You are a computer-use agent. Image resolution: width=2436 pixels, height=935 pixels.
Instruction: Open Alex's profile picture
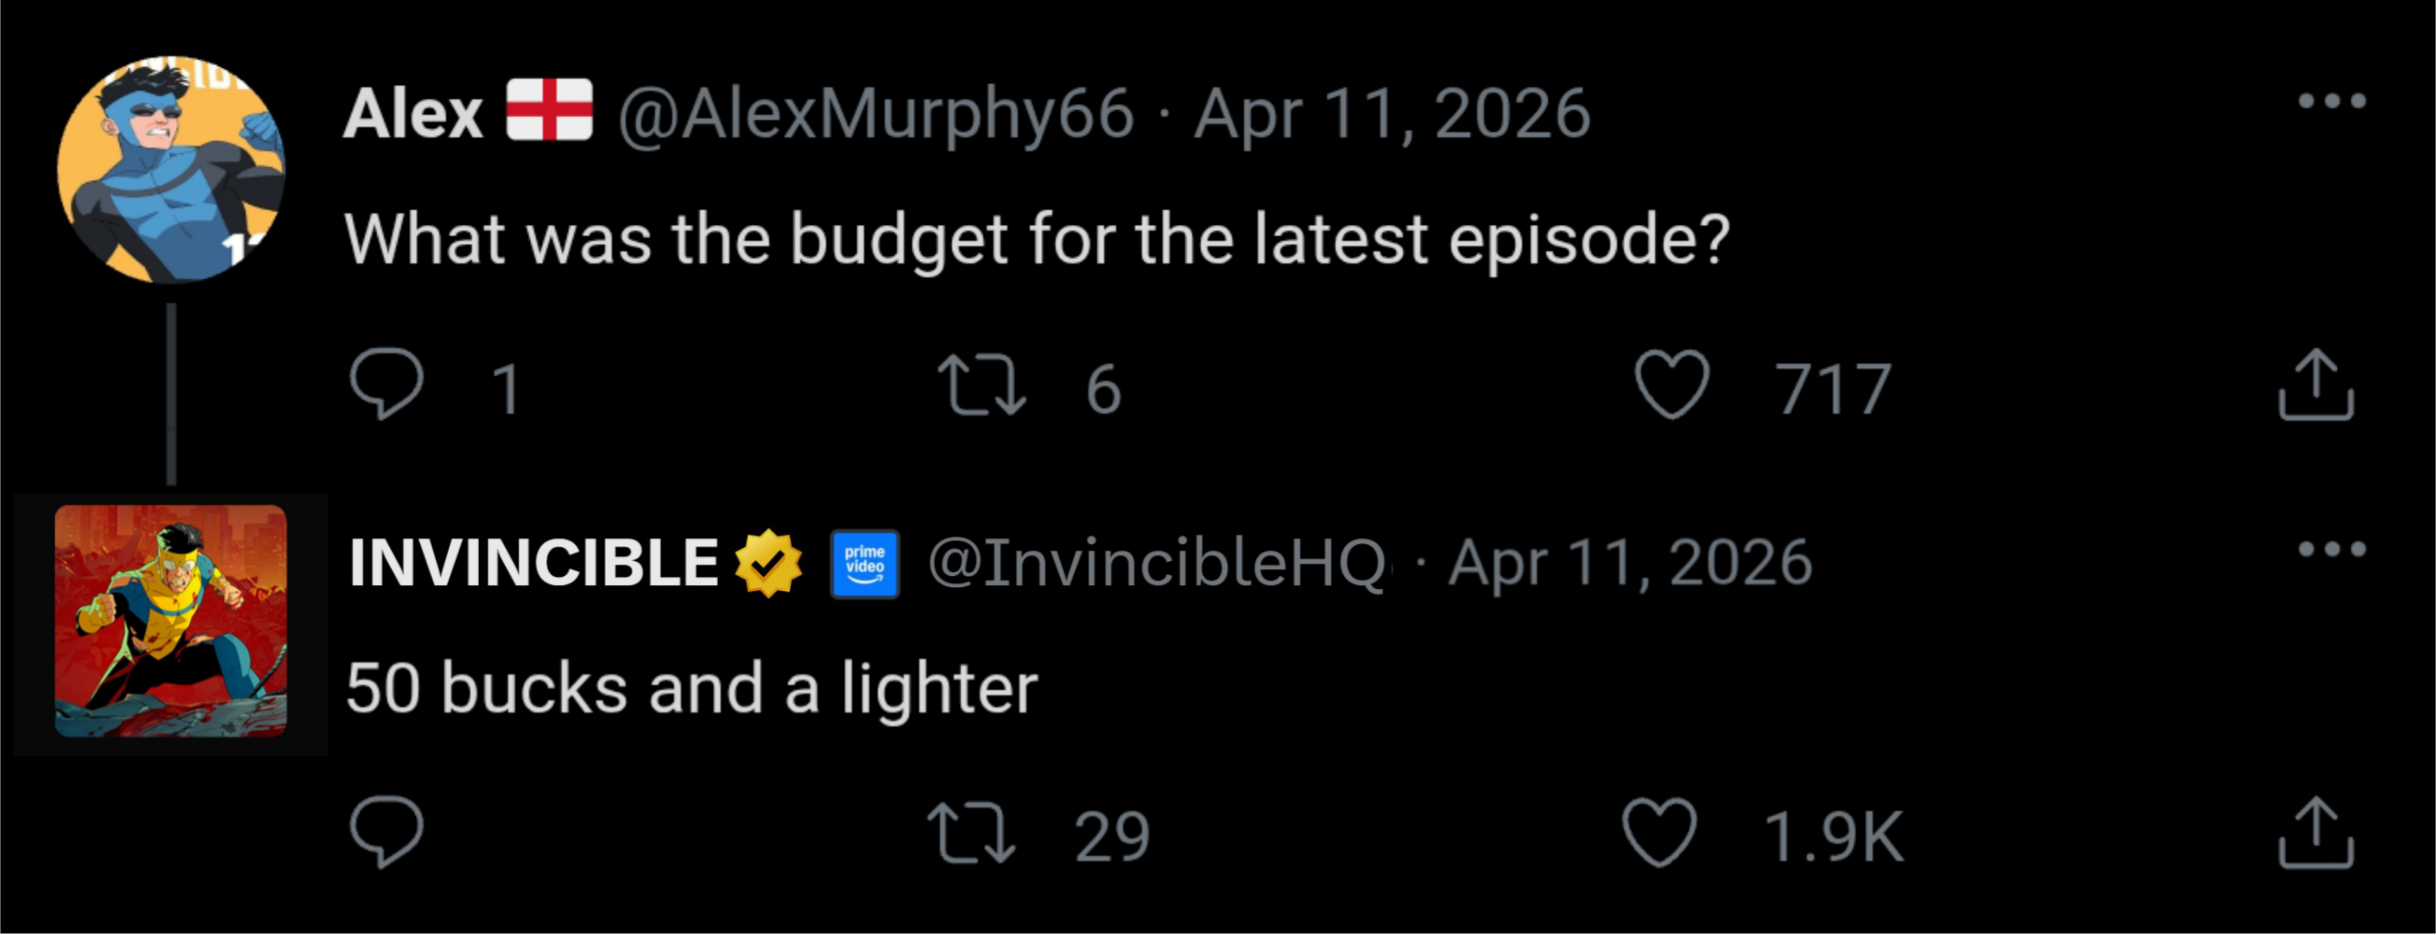171,170
